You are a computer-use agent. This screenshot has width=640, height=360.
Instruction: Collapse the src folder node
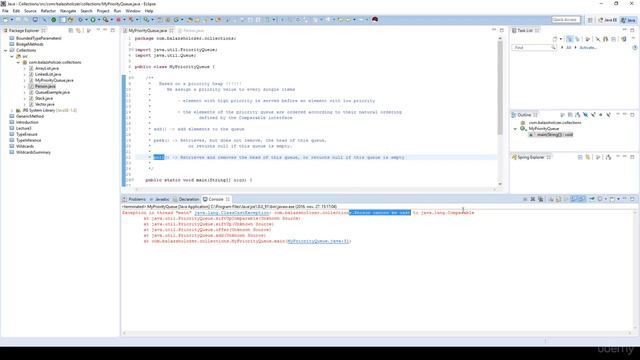(12, 56)
